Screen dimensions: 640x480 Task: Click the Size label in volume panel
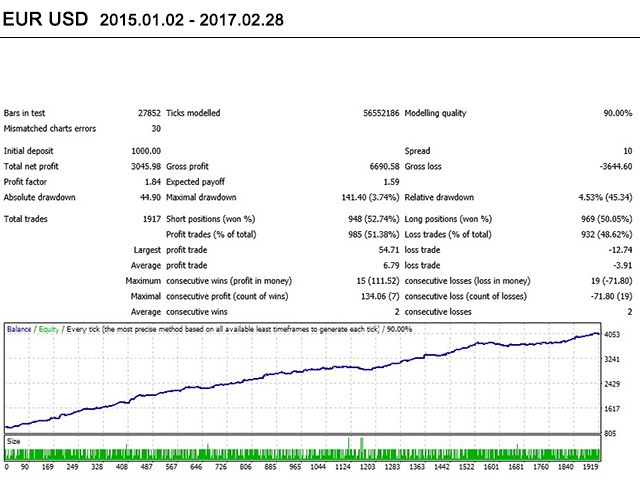13,441
